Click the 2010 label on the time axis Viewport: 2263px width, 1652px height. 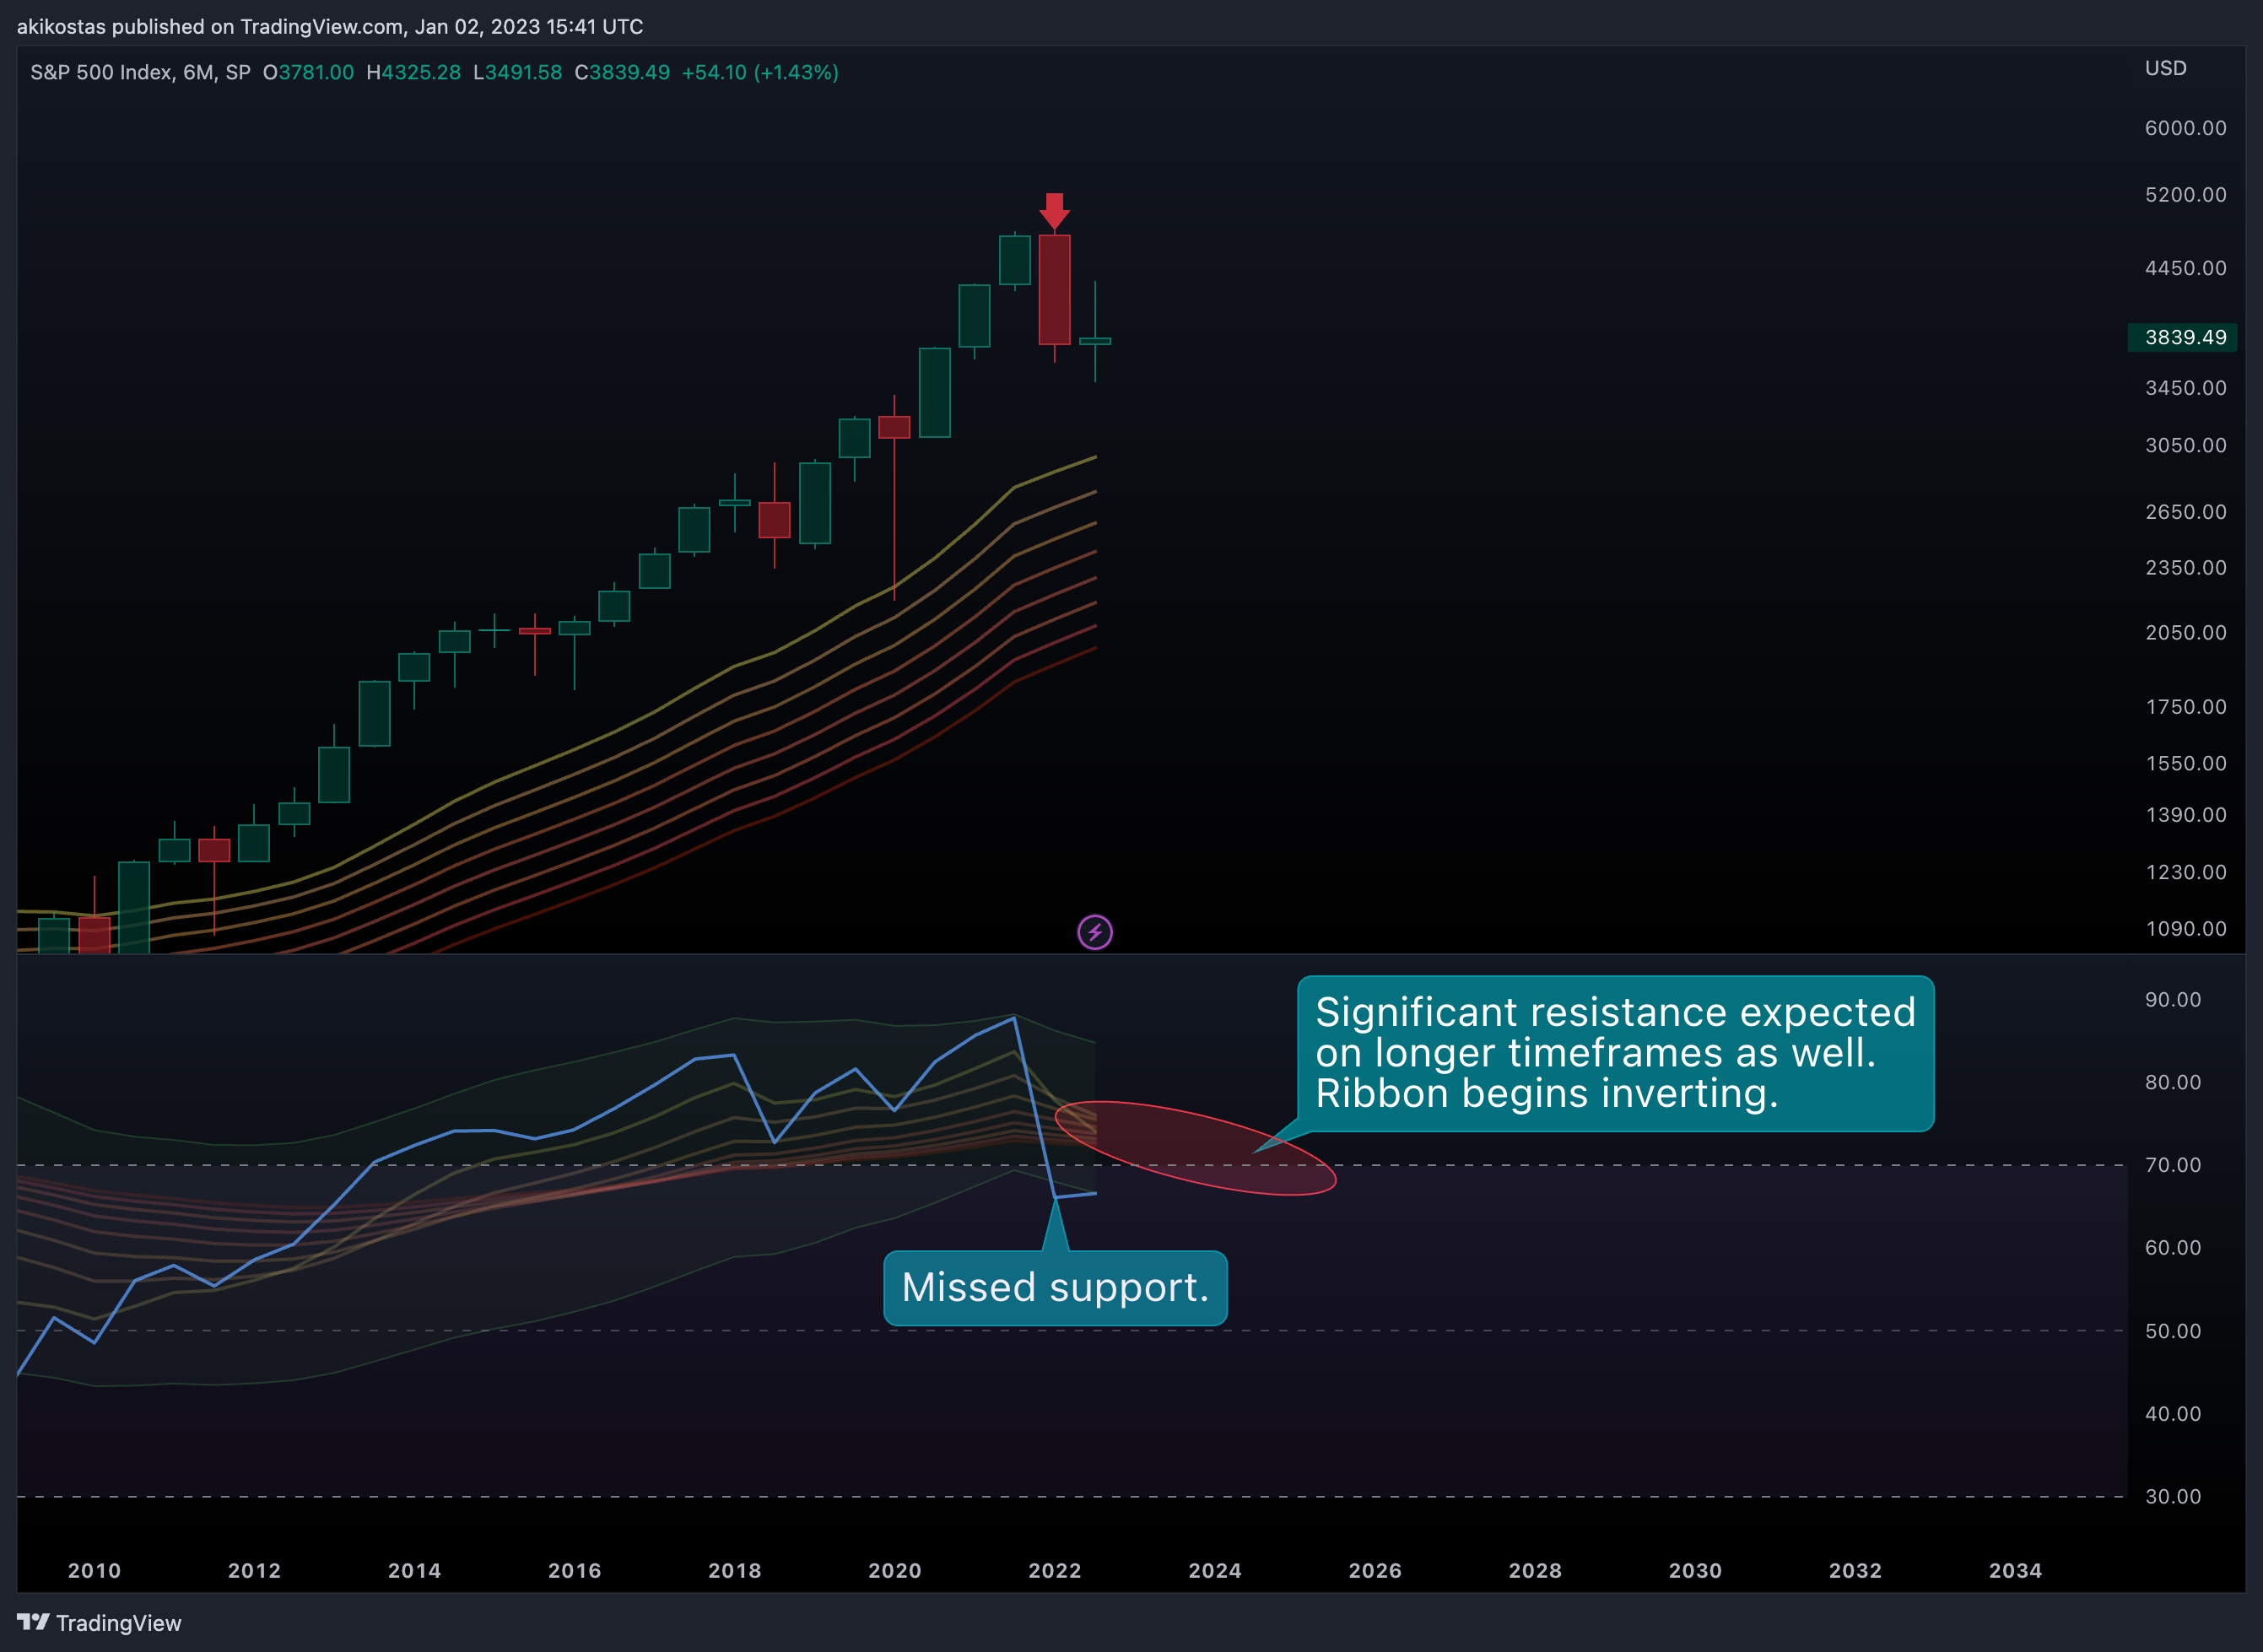(x=94, y=1570)
